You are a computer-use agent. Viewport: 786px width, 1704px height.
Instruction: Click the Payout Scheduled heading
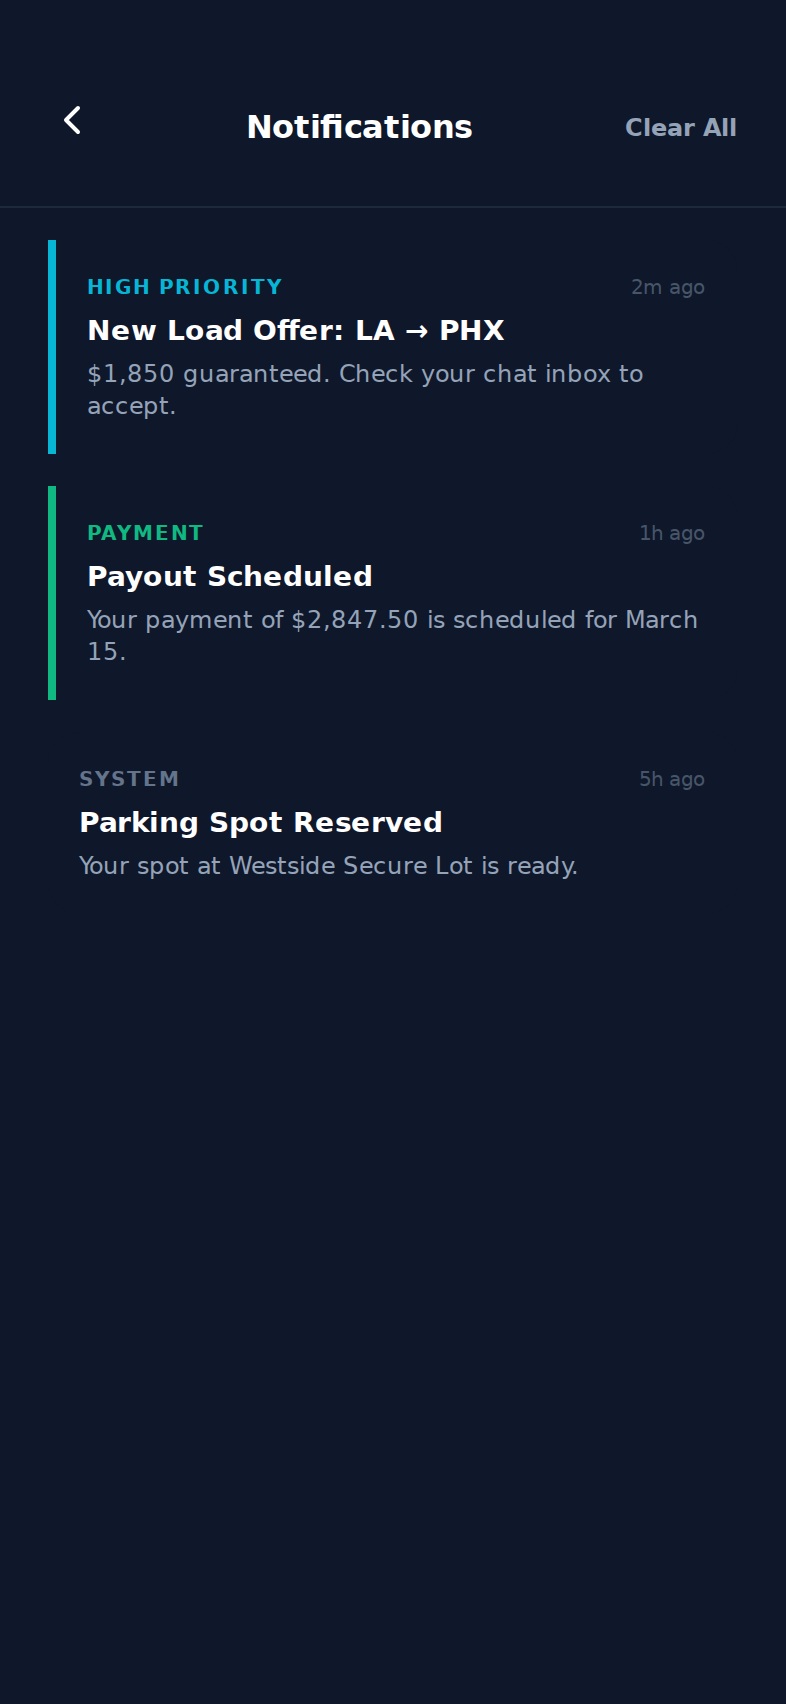point(230,576)
